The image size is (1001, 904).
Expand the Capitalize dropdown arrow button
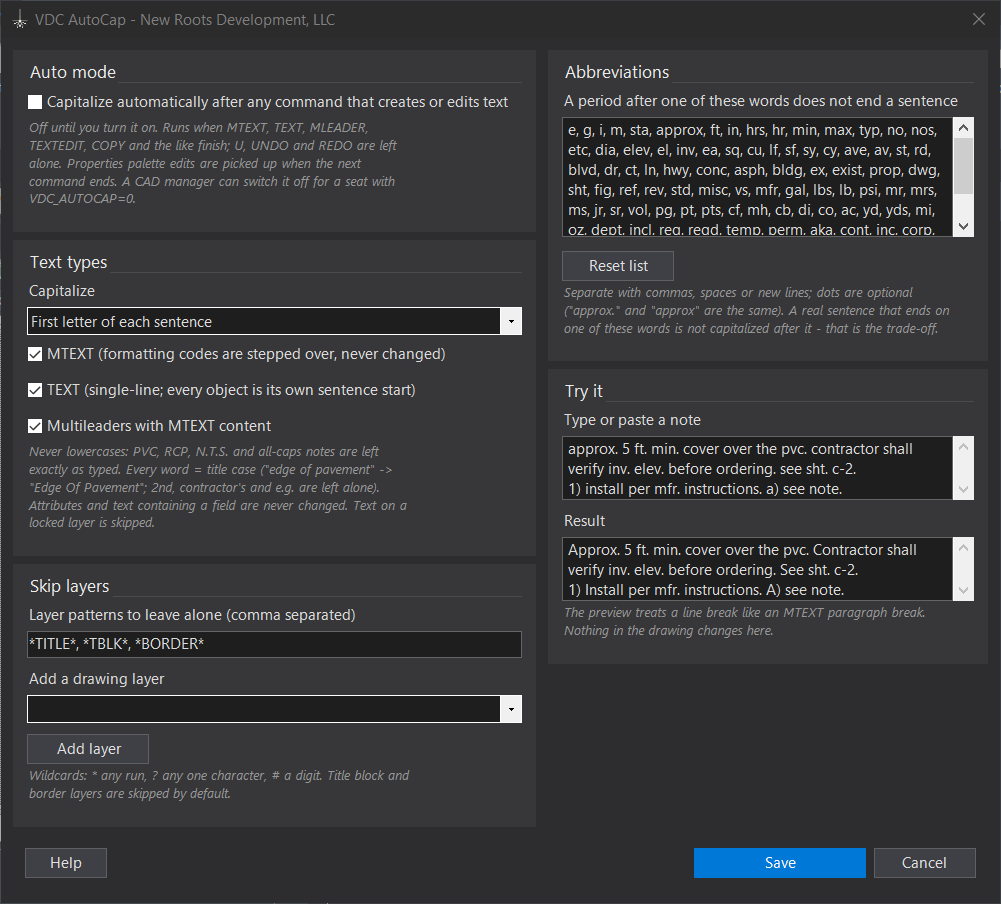coord(511,321)
